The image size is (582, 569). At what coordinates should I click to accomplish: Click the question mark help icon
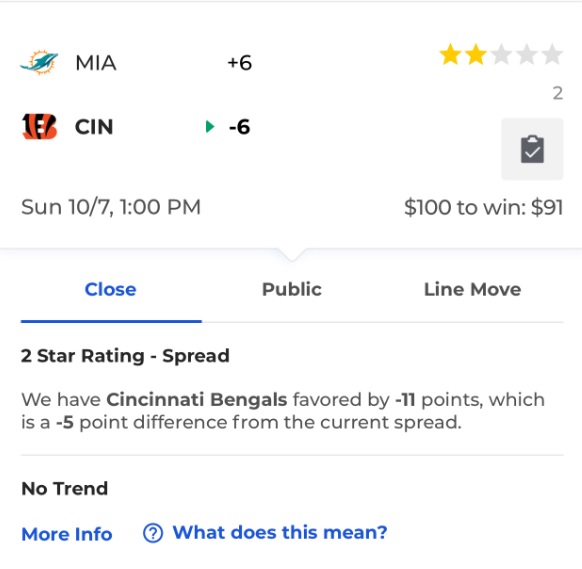pyautogui.click(x=153, y=533)
